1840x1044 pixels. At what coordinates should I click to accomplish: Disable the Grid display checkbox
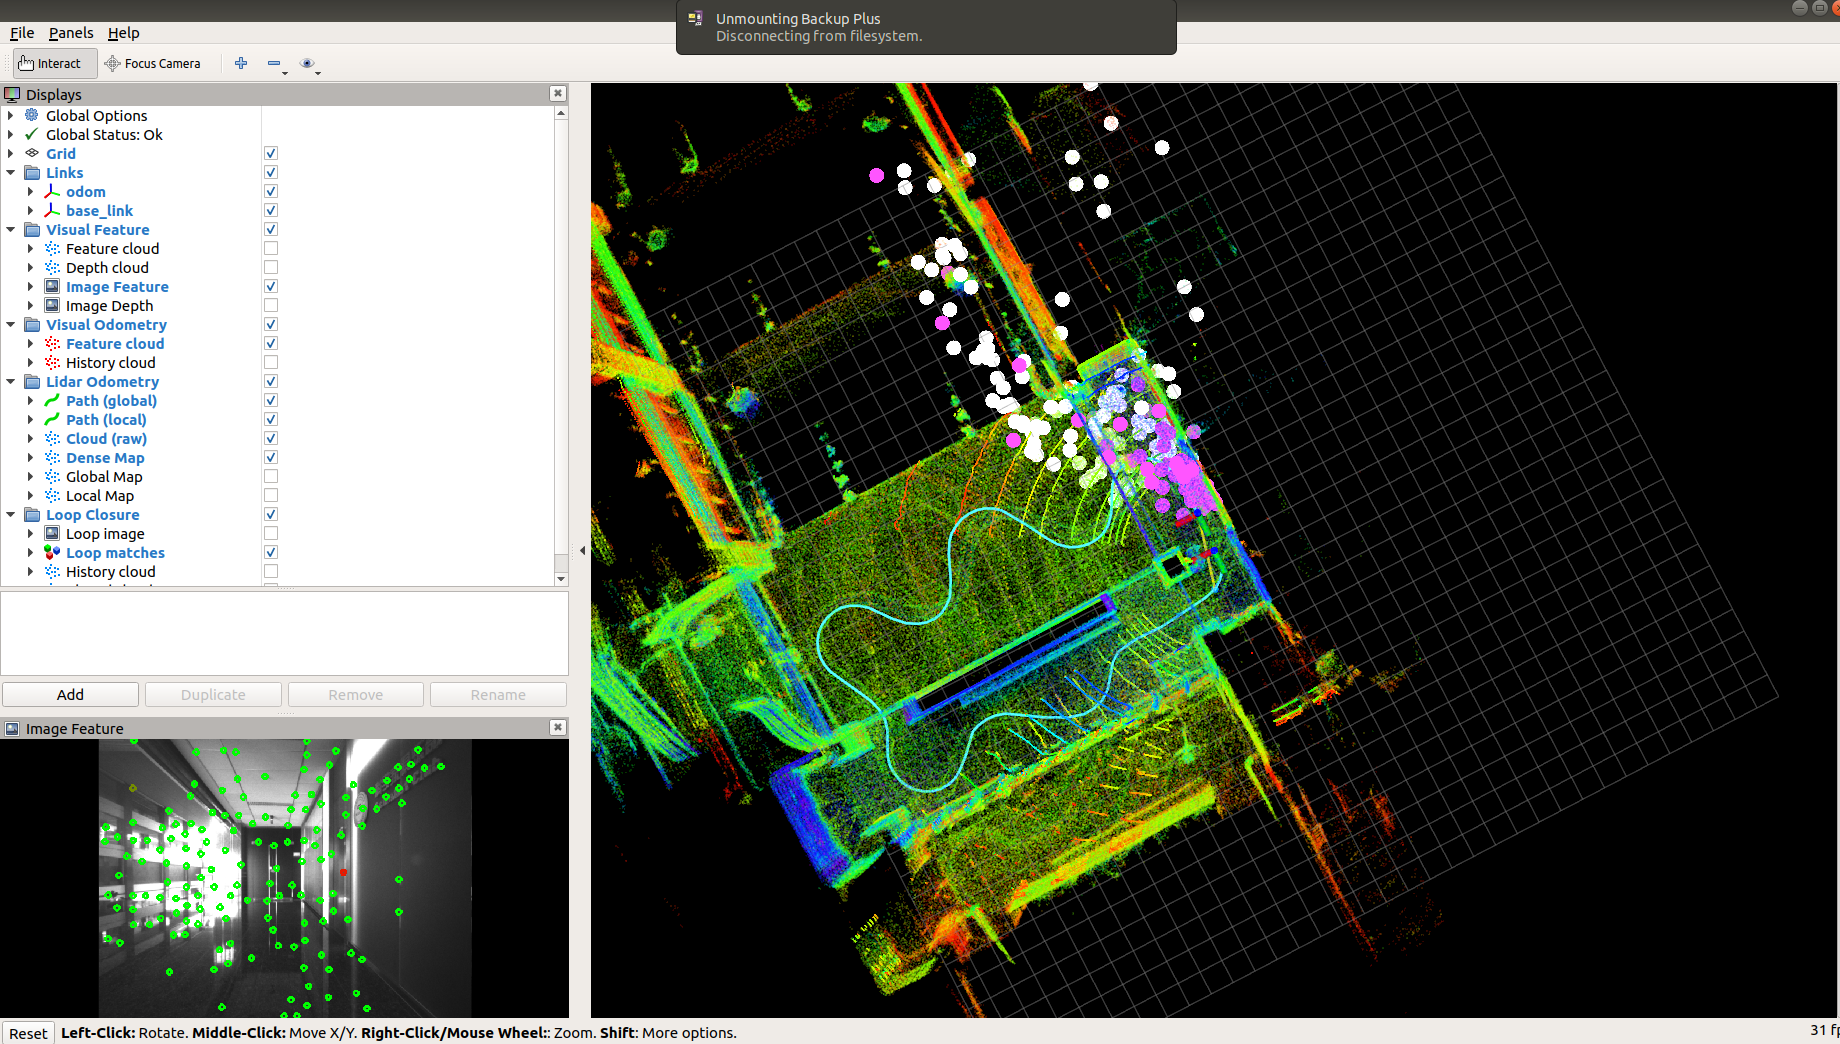point(271,153)
